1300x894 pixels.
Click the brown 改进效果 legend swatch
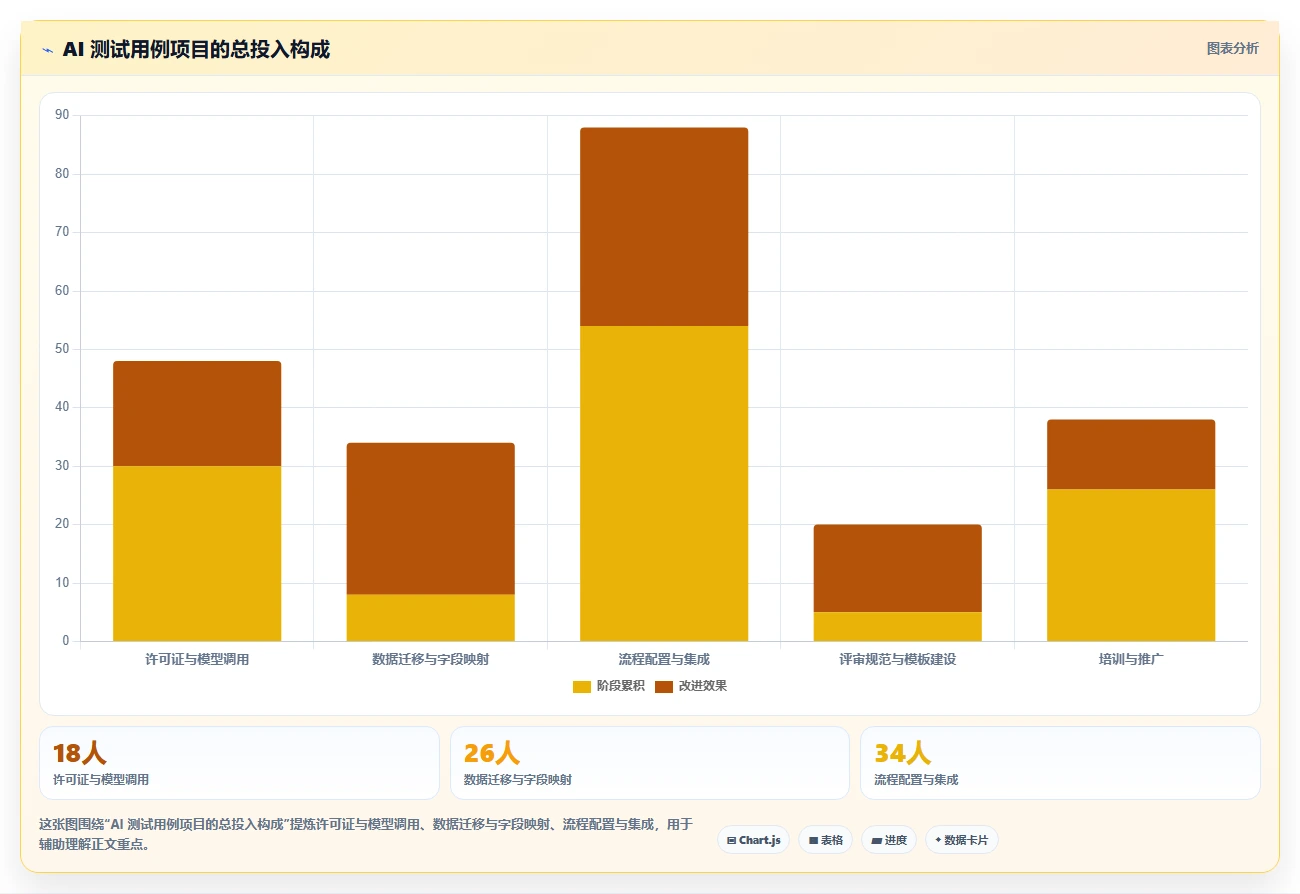[664, 686]
